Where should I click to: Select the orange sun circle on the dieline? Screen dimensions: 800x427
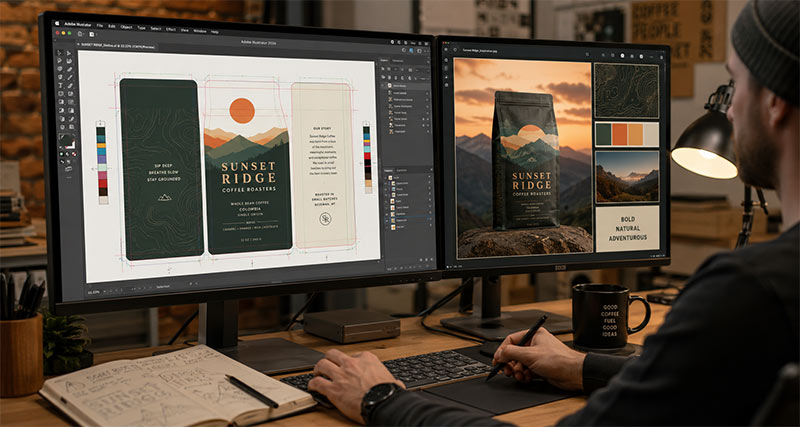tap(242, 111)
